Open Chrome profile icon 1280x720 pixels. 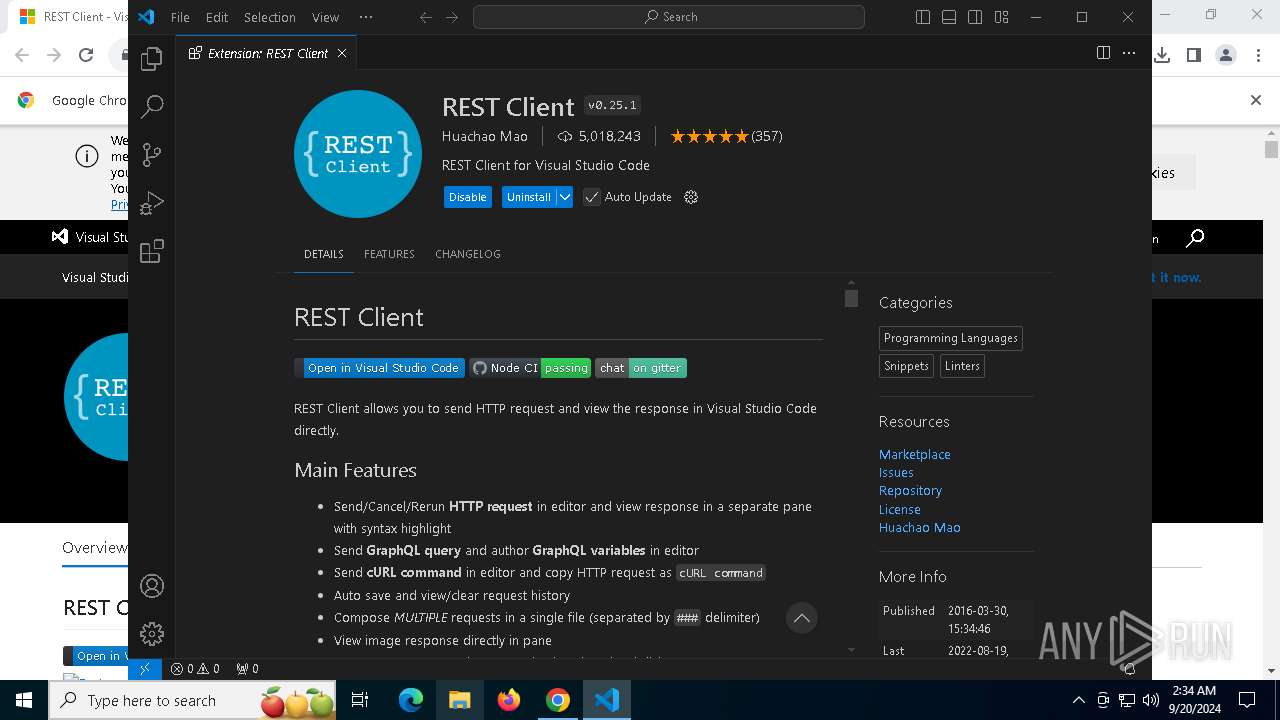tap(1226, 55)
